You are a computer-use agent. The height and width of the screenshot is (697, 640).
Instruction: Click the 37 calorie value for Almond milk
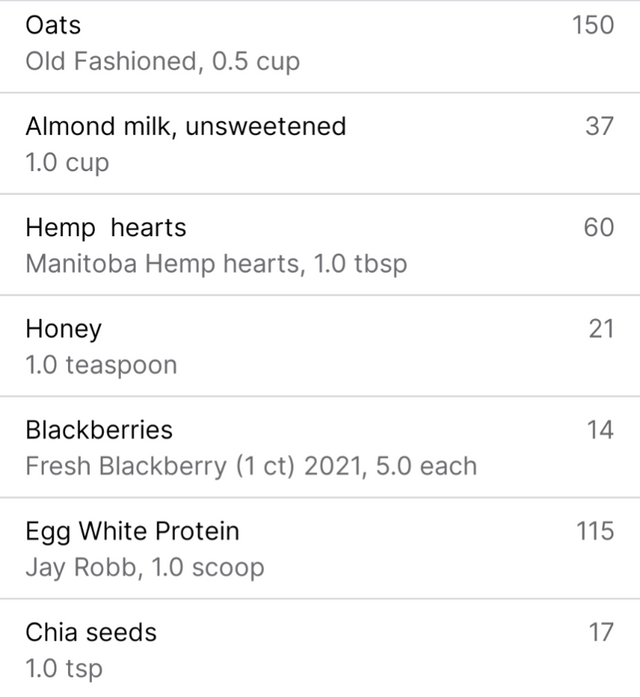pos(600,126)
